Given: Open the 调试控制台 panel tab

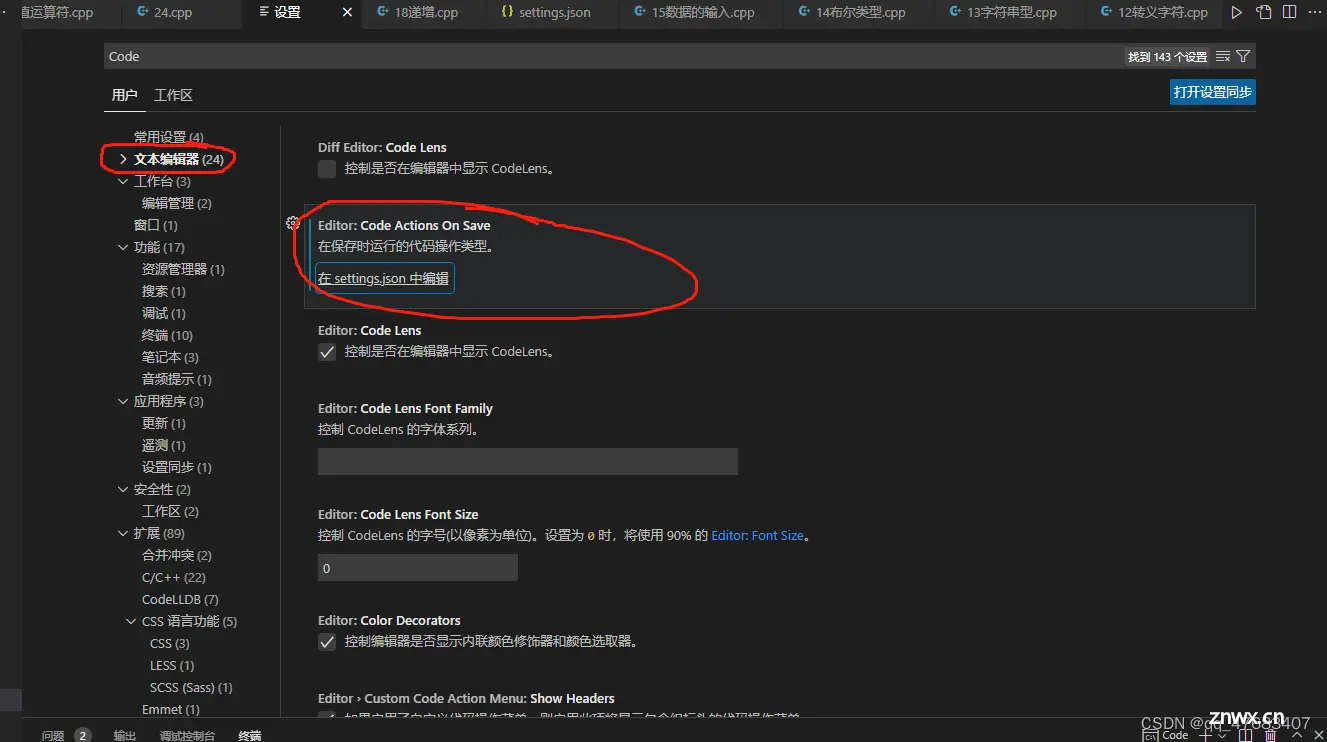Looking at the screenshot, I should pos(187,735).
